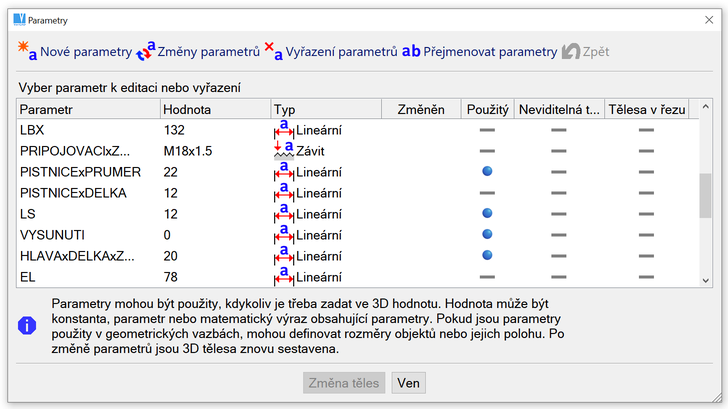Click the blue info icon

(x=28, y=325)
